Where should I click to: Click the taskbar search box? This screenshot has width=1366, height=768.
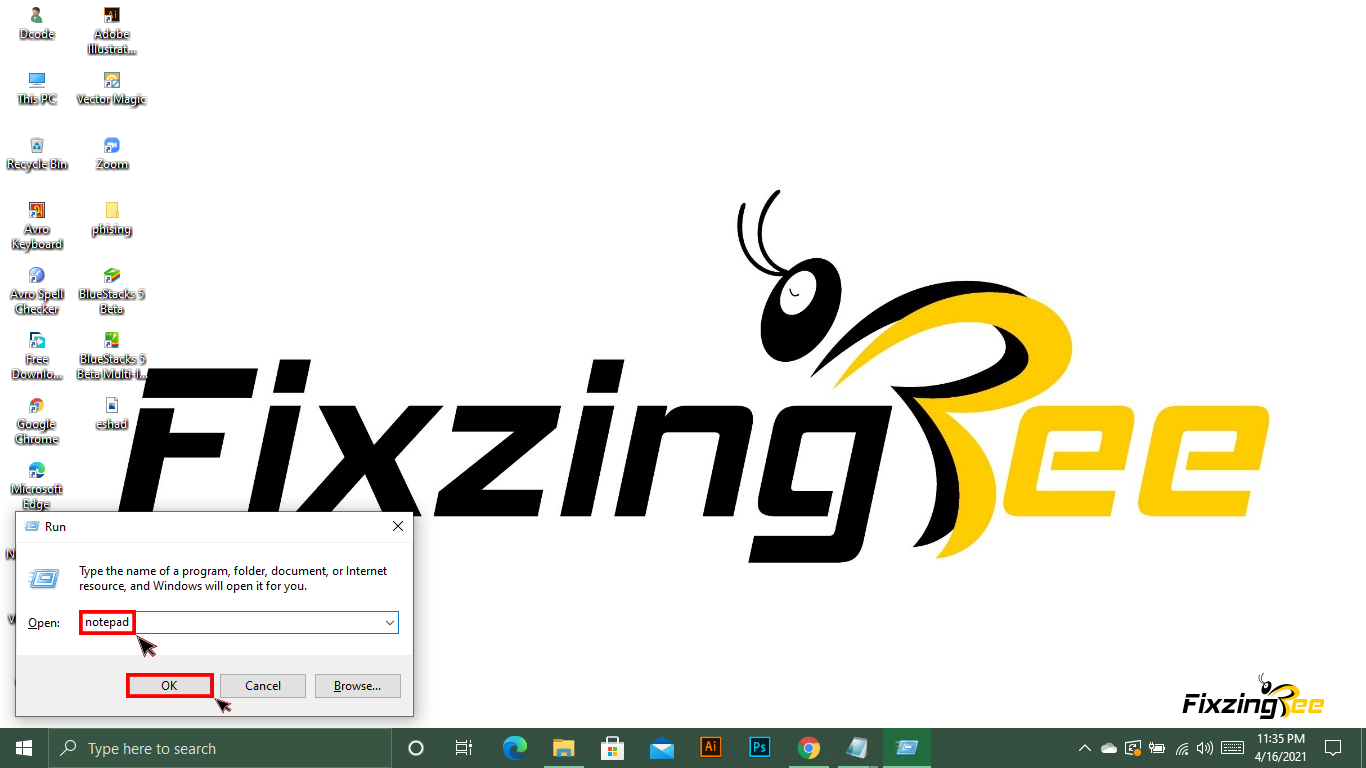(222, 748)
